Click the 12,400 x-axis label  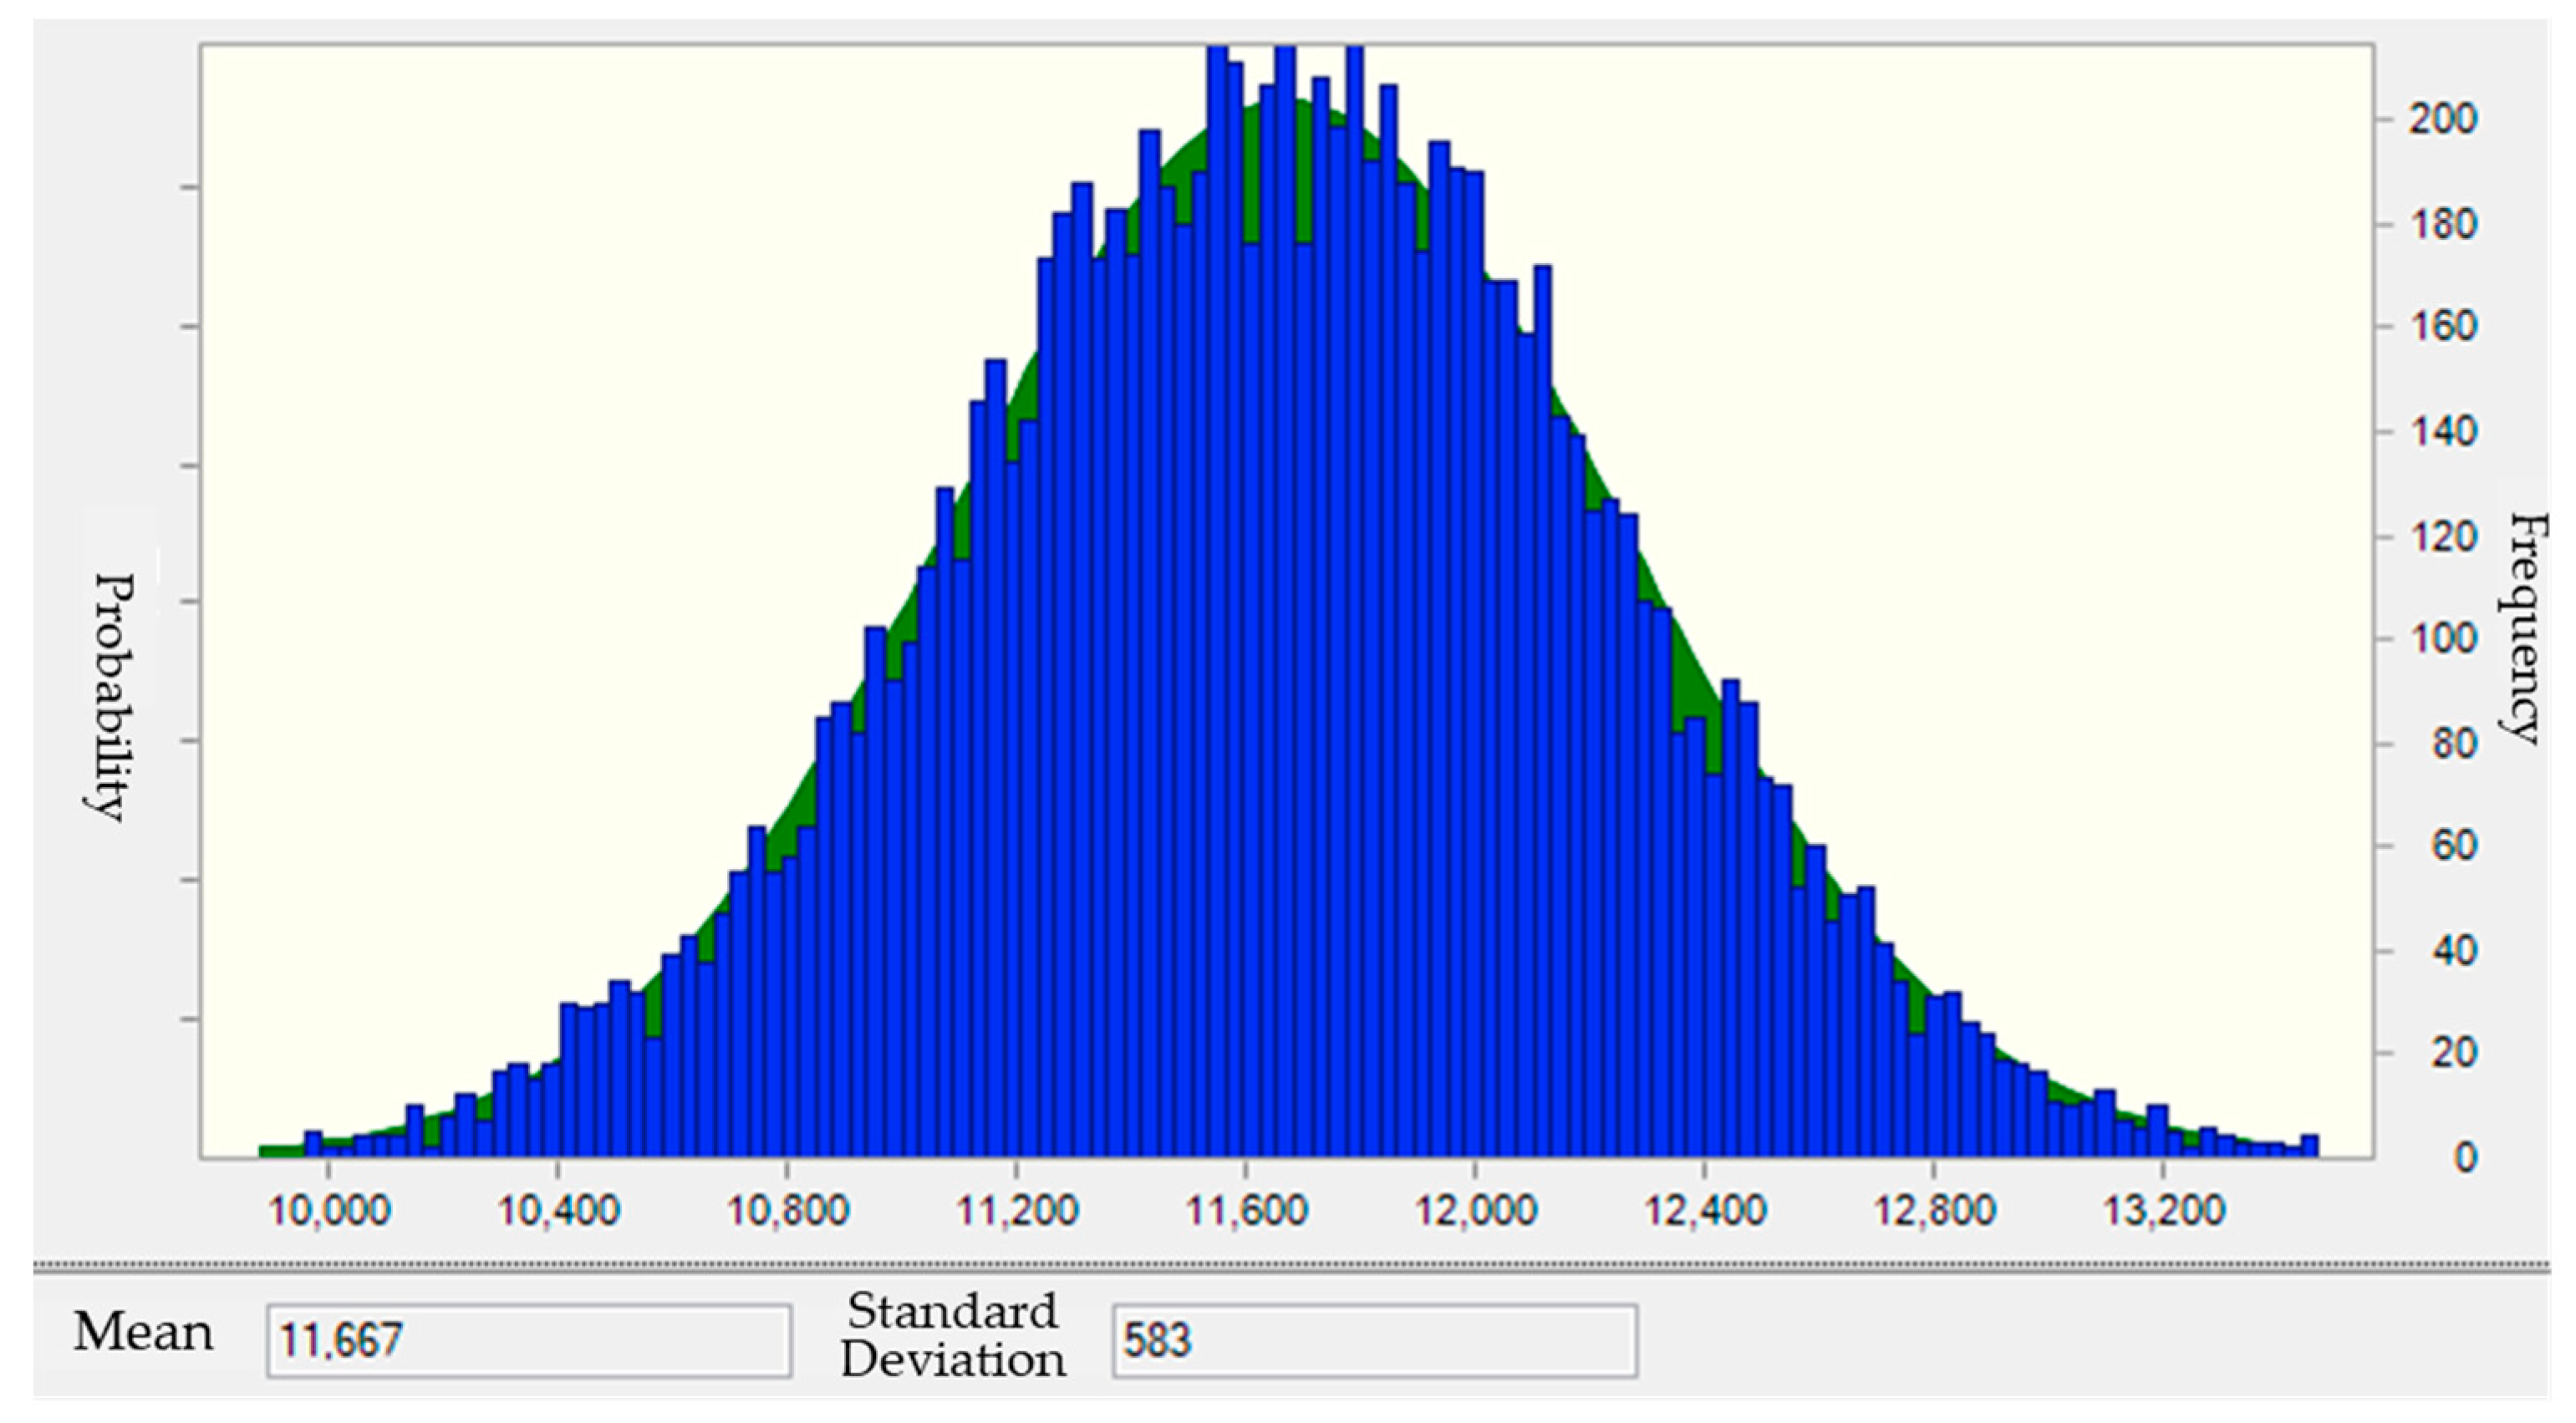click(x=1704, y=1211)
